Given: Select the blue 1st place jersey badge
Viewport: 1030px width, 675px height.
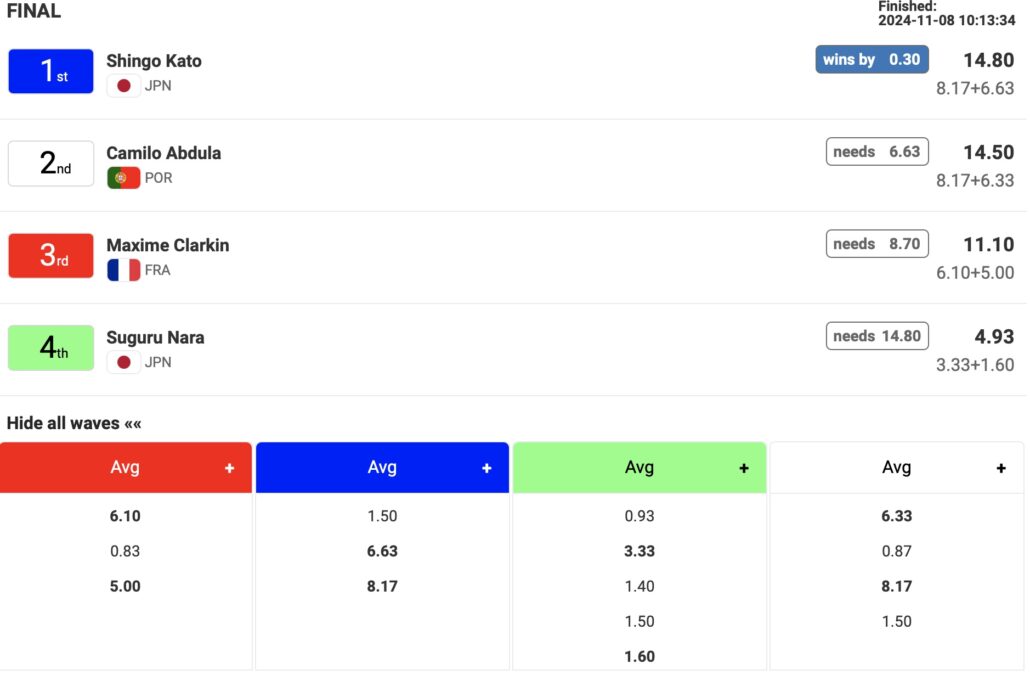Looking at the screenshot, I should click(x=51, y=71).
